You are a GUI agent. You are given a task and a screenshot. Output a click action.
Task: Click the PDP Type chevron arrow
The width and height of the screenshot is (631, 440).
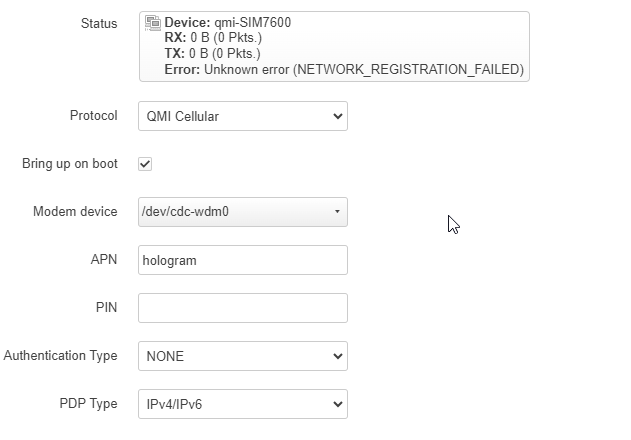coord(338,404)
